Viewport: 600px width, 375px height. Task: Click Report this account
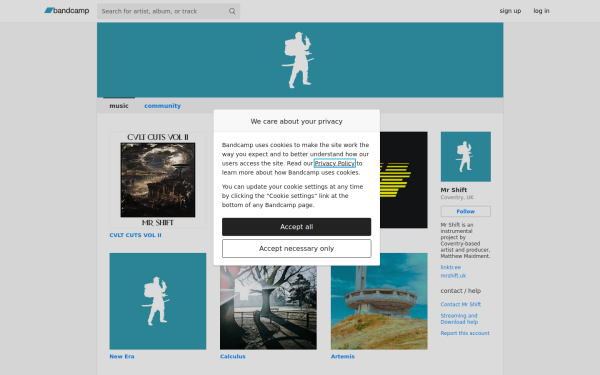pyautogui.click(x=465, y=333)
